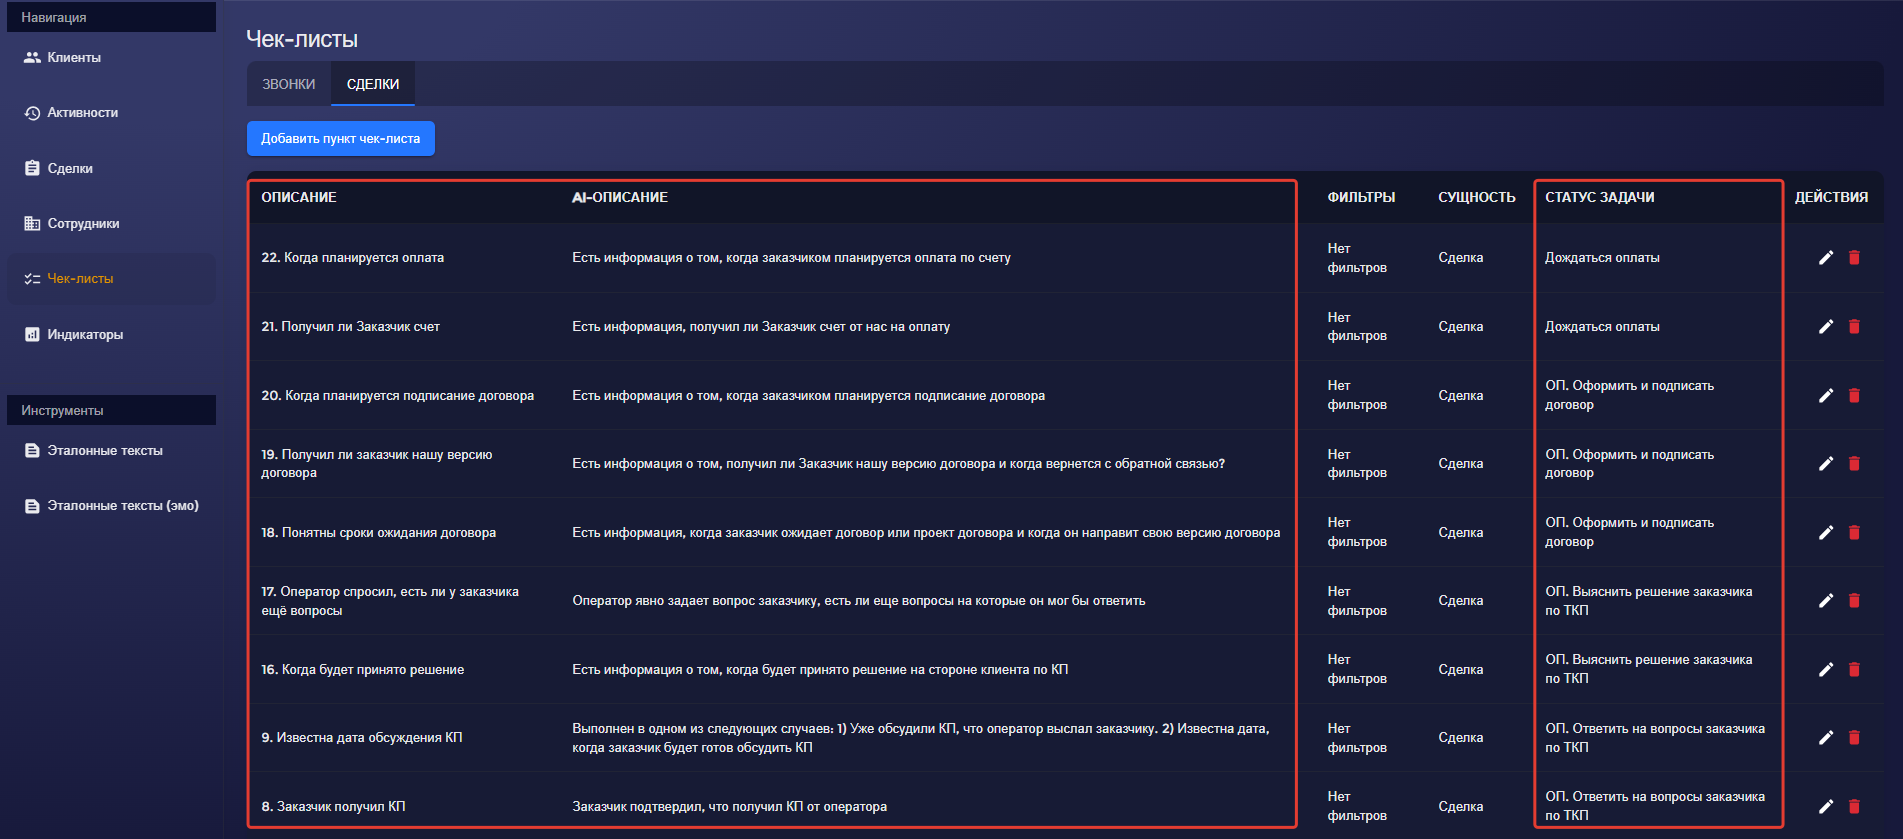Edit item 20 about contract signing
Image resolution: width=1903 pixels, height=839 pixels.
point(1825,396)
